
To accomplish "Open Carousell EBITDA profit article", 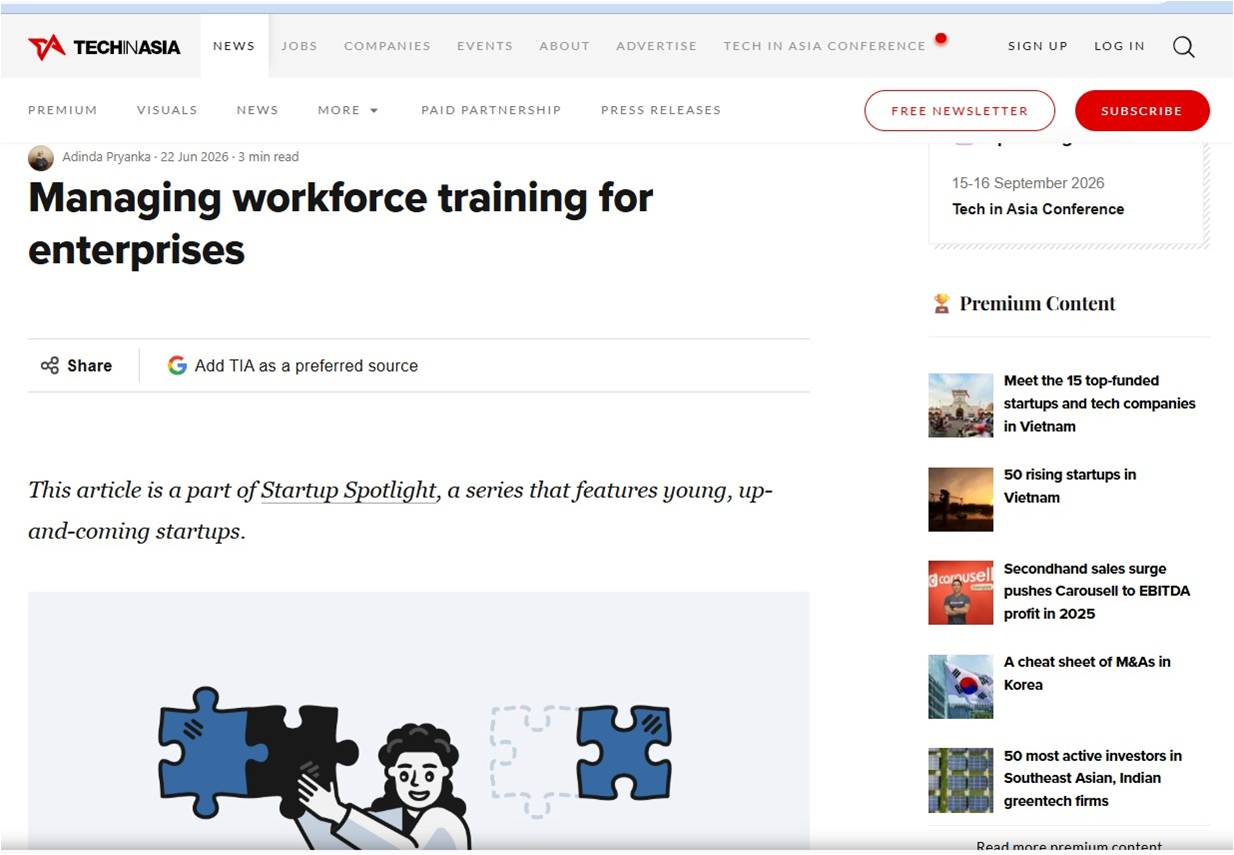I will point(1097,591).
